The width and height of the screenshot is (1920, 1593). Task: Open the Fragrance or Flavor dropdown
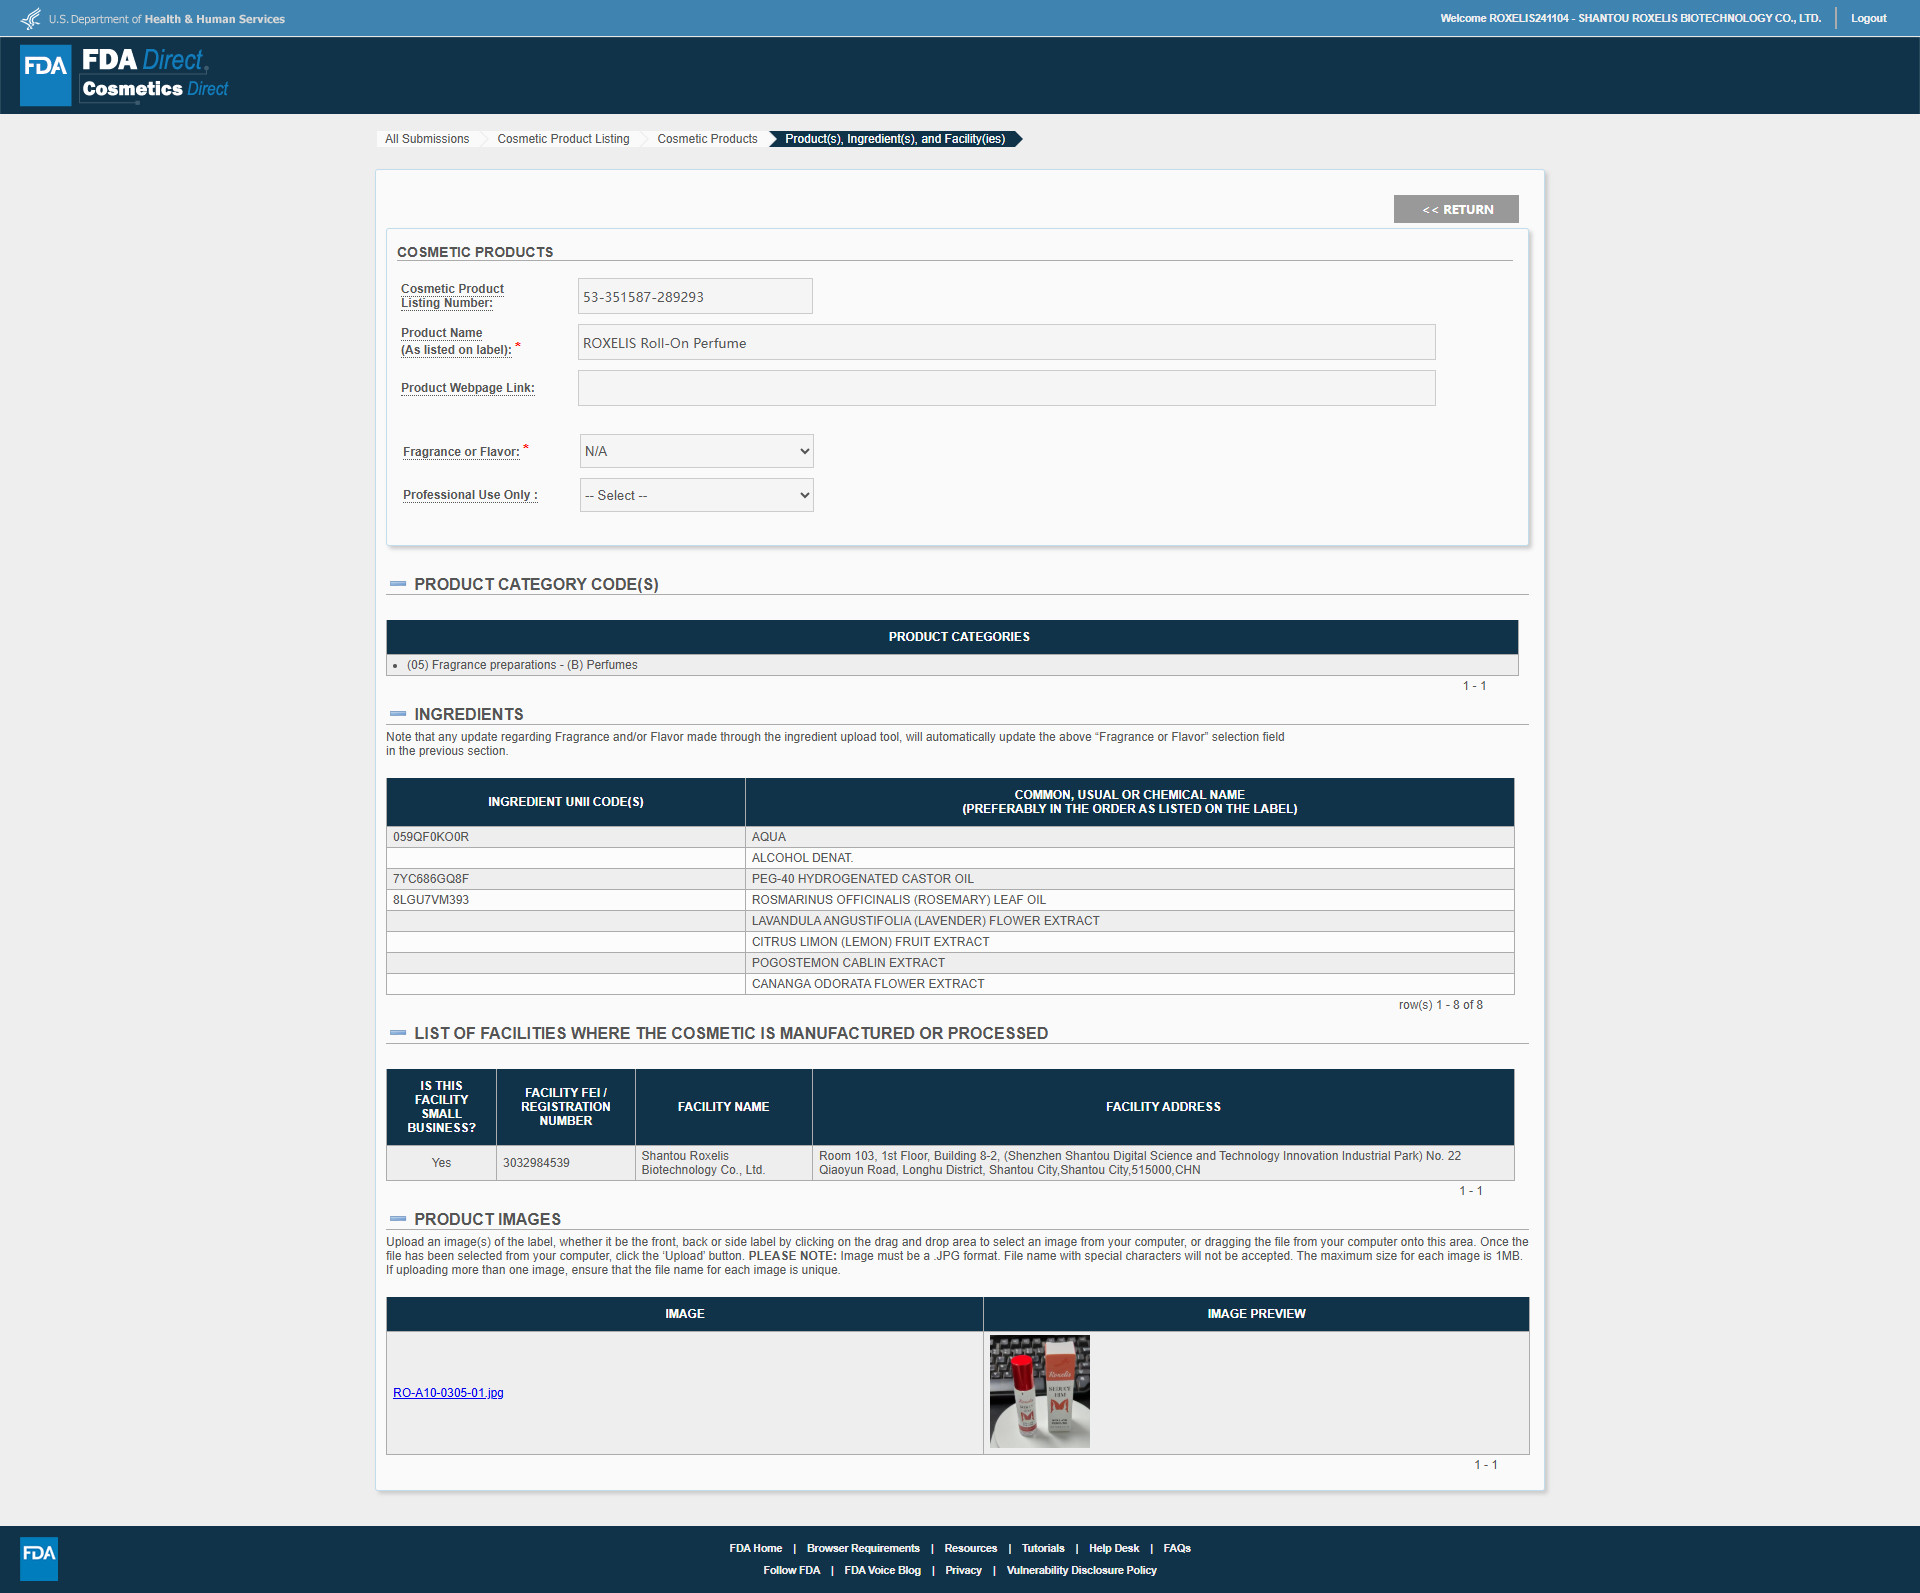pos(697,451)
